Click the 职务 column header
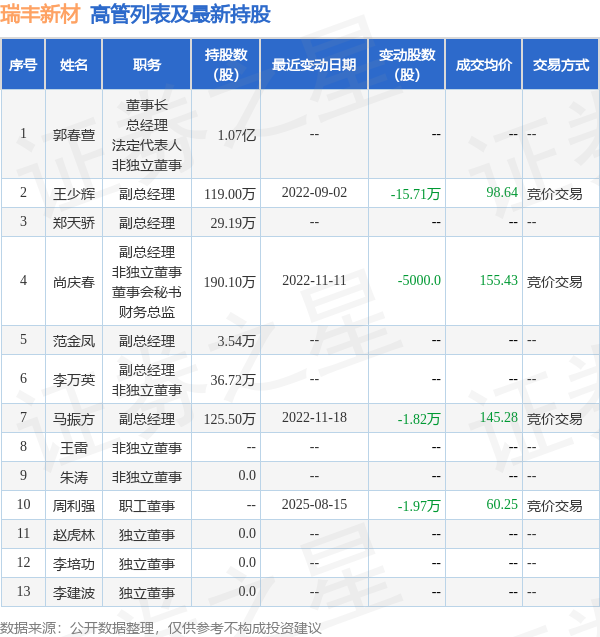The height and width of the screenshot is (637, 600). click(x=147, y=65)
